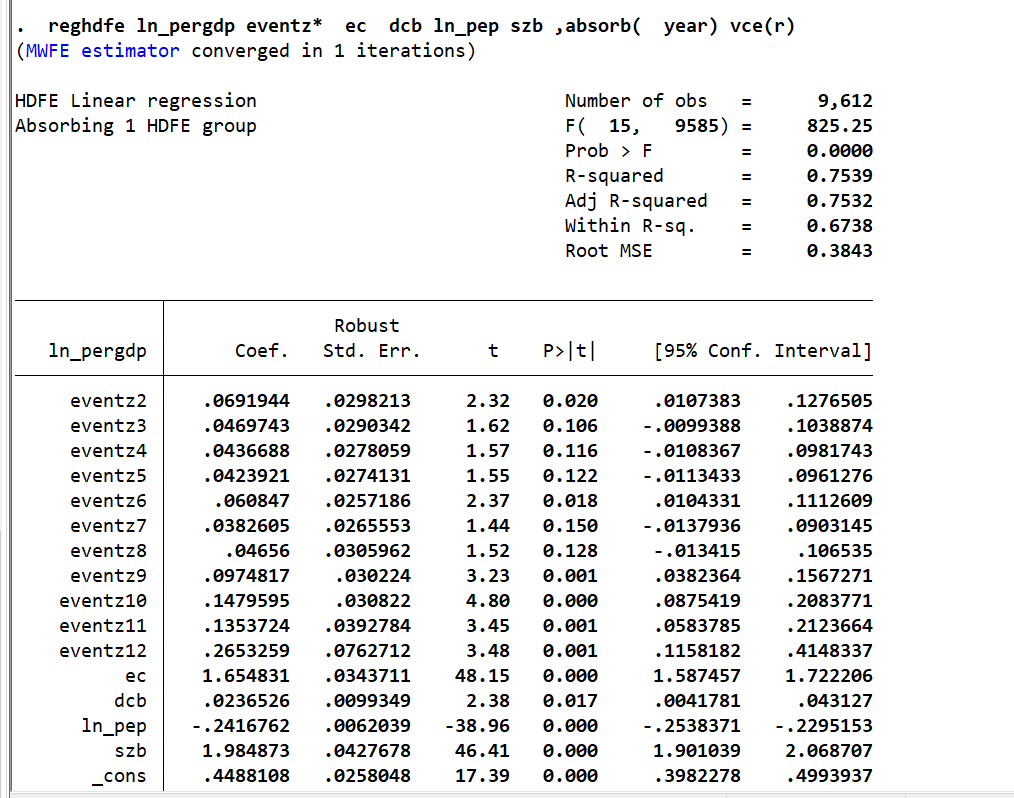The height and width of the screenshot is (798, 1014).
Task: Click the eventz12 row label
Action: [103, 651]
